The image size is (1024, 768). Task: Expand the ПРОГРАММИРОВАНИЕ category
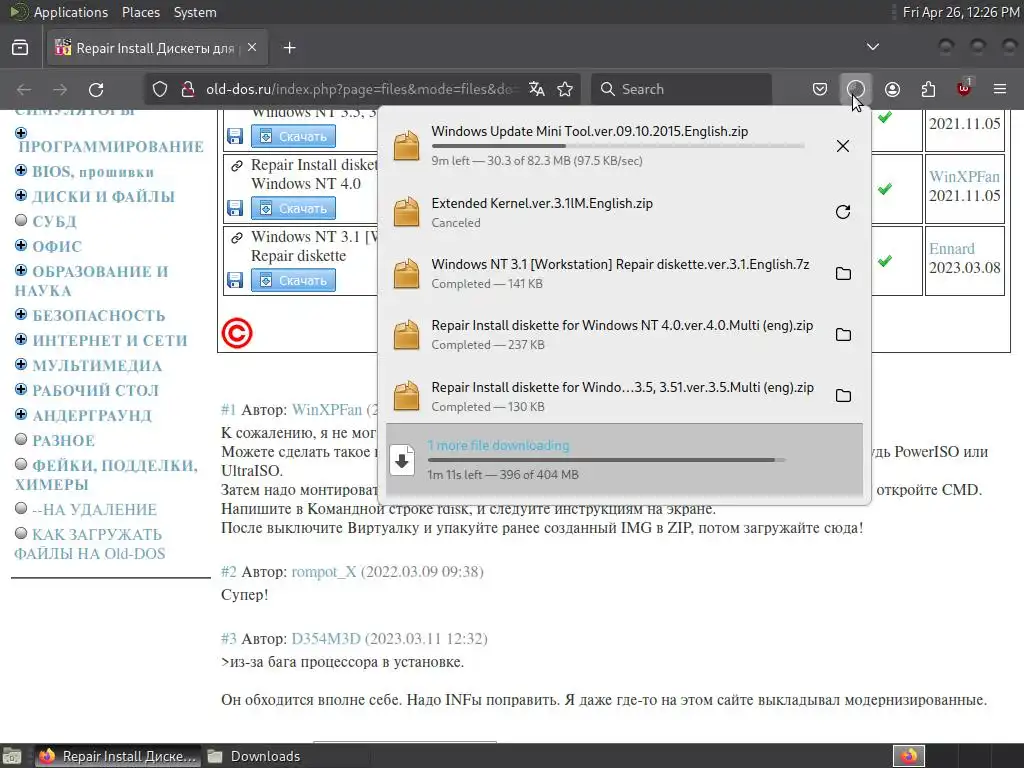pyautogui.click(x=21, y=133)
